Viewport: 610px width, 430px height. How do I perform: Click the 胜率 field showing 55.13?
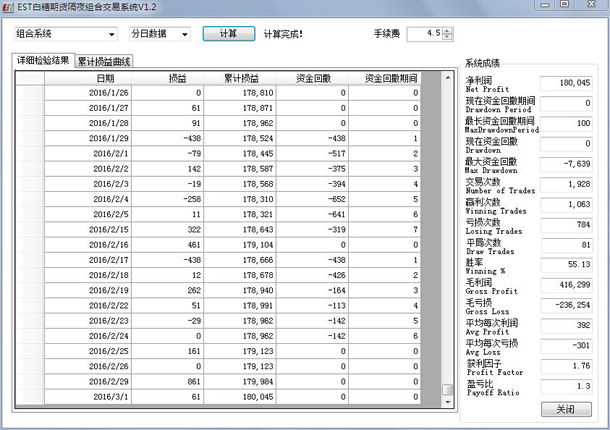[x=566, y=265]
